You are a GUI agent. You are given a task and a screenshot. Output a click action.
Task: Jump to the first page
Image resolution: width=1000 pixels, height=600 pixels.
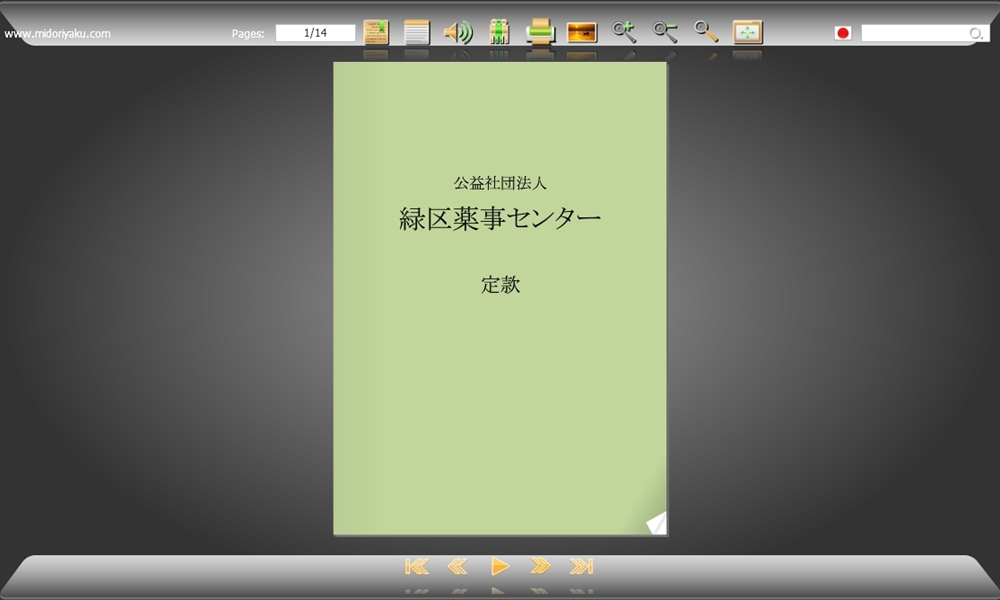[x=416, y=566]
